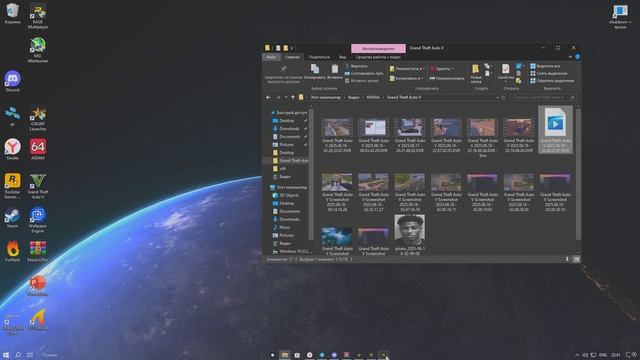
Task: Open the recent locations dropdown arrow
Action: point(286,98)
